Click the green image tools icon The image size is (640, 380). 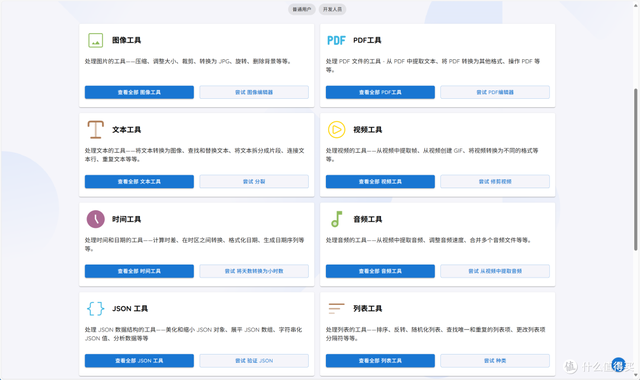pyautogui.click(x=96, y=40)
